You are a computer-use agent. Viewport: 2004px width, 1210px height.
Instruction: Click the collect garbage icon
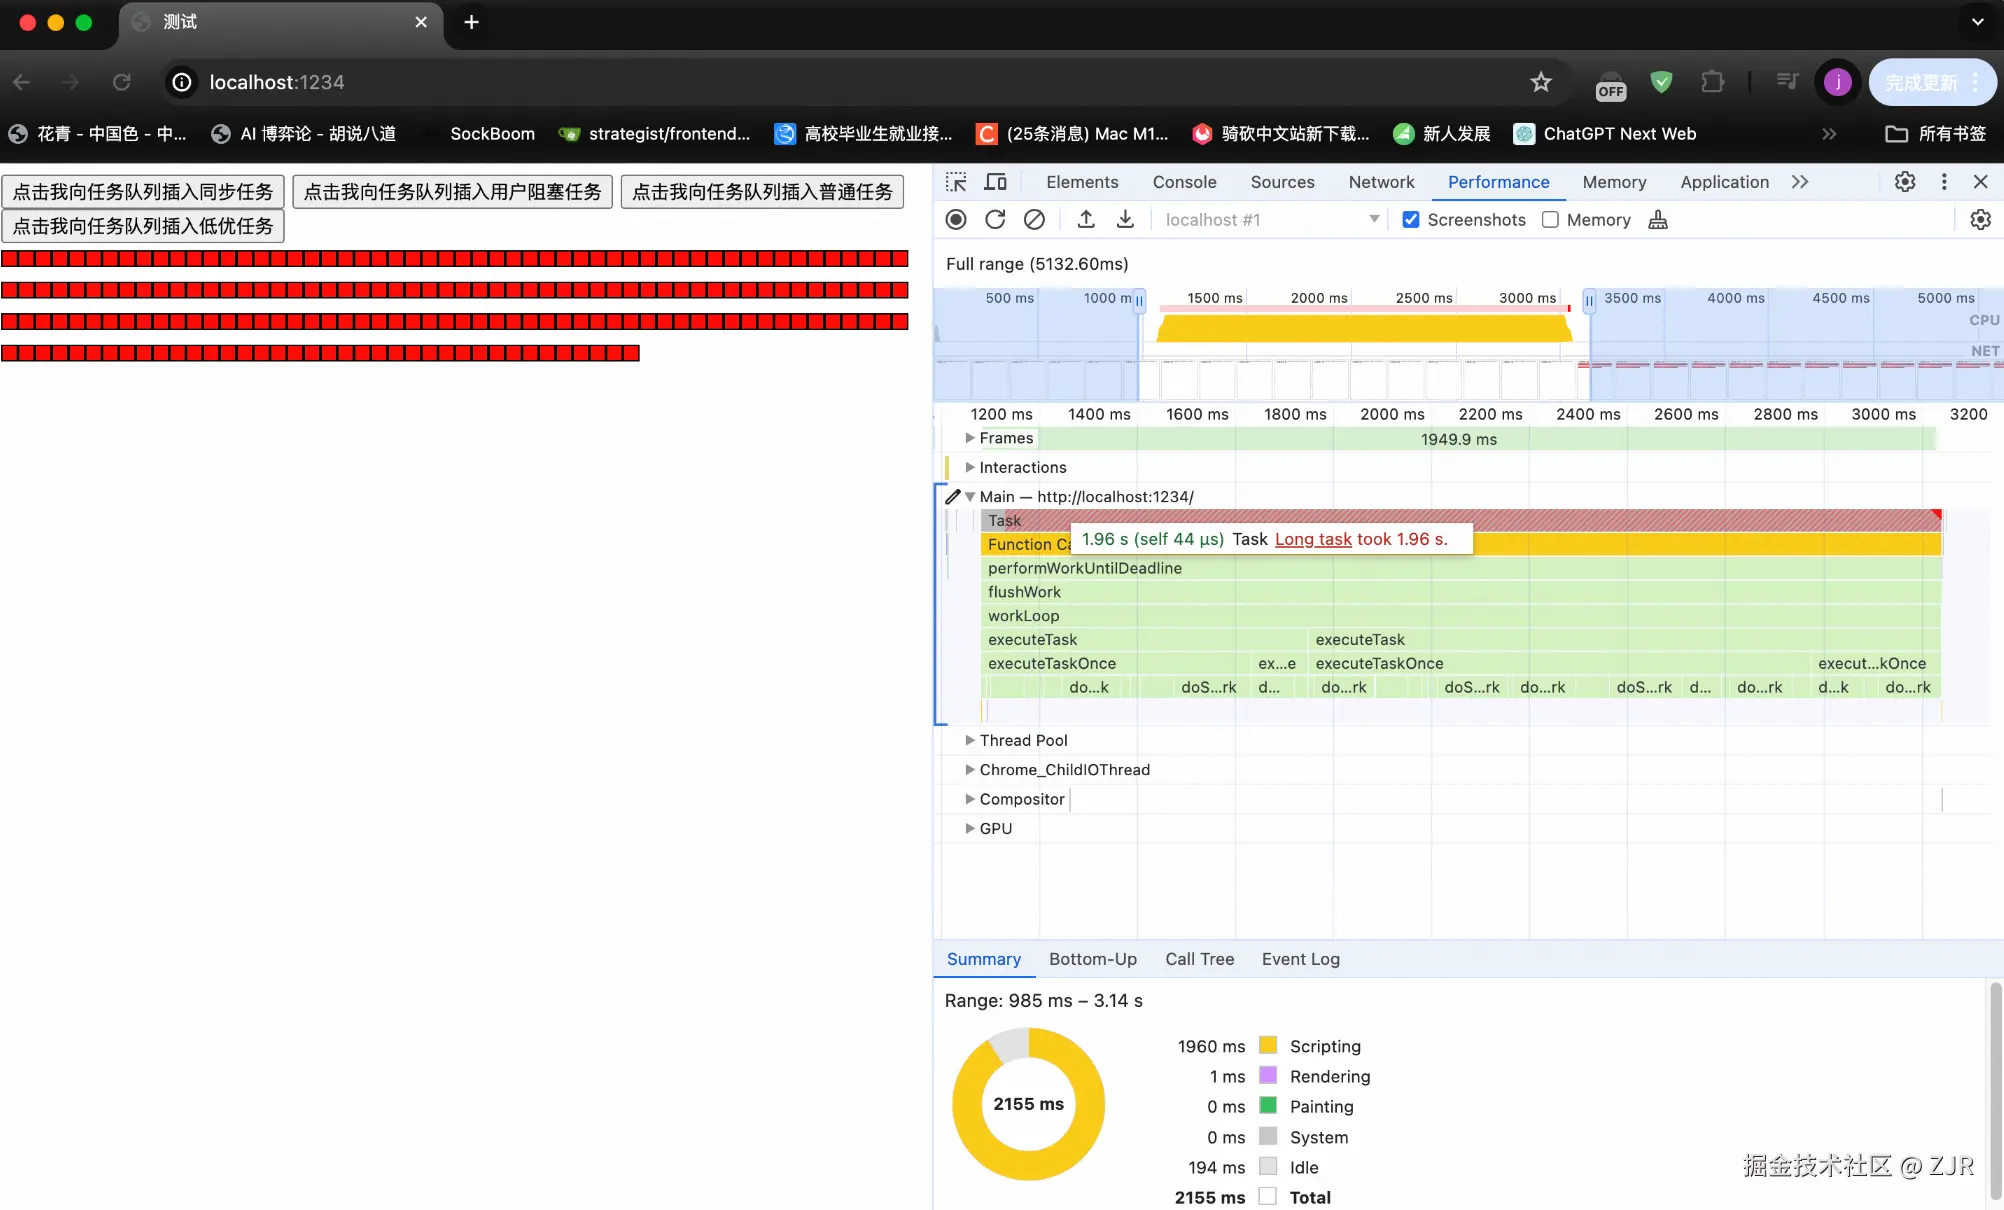1658,219
